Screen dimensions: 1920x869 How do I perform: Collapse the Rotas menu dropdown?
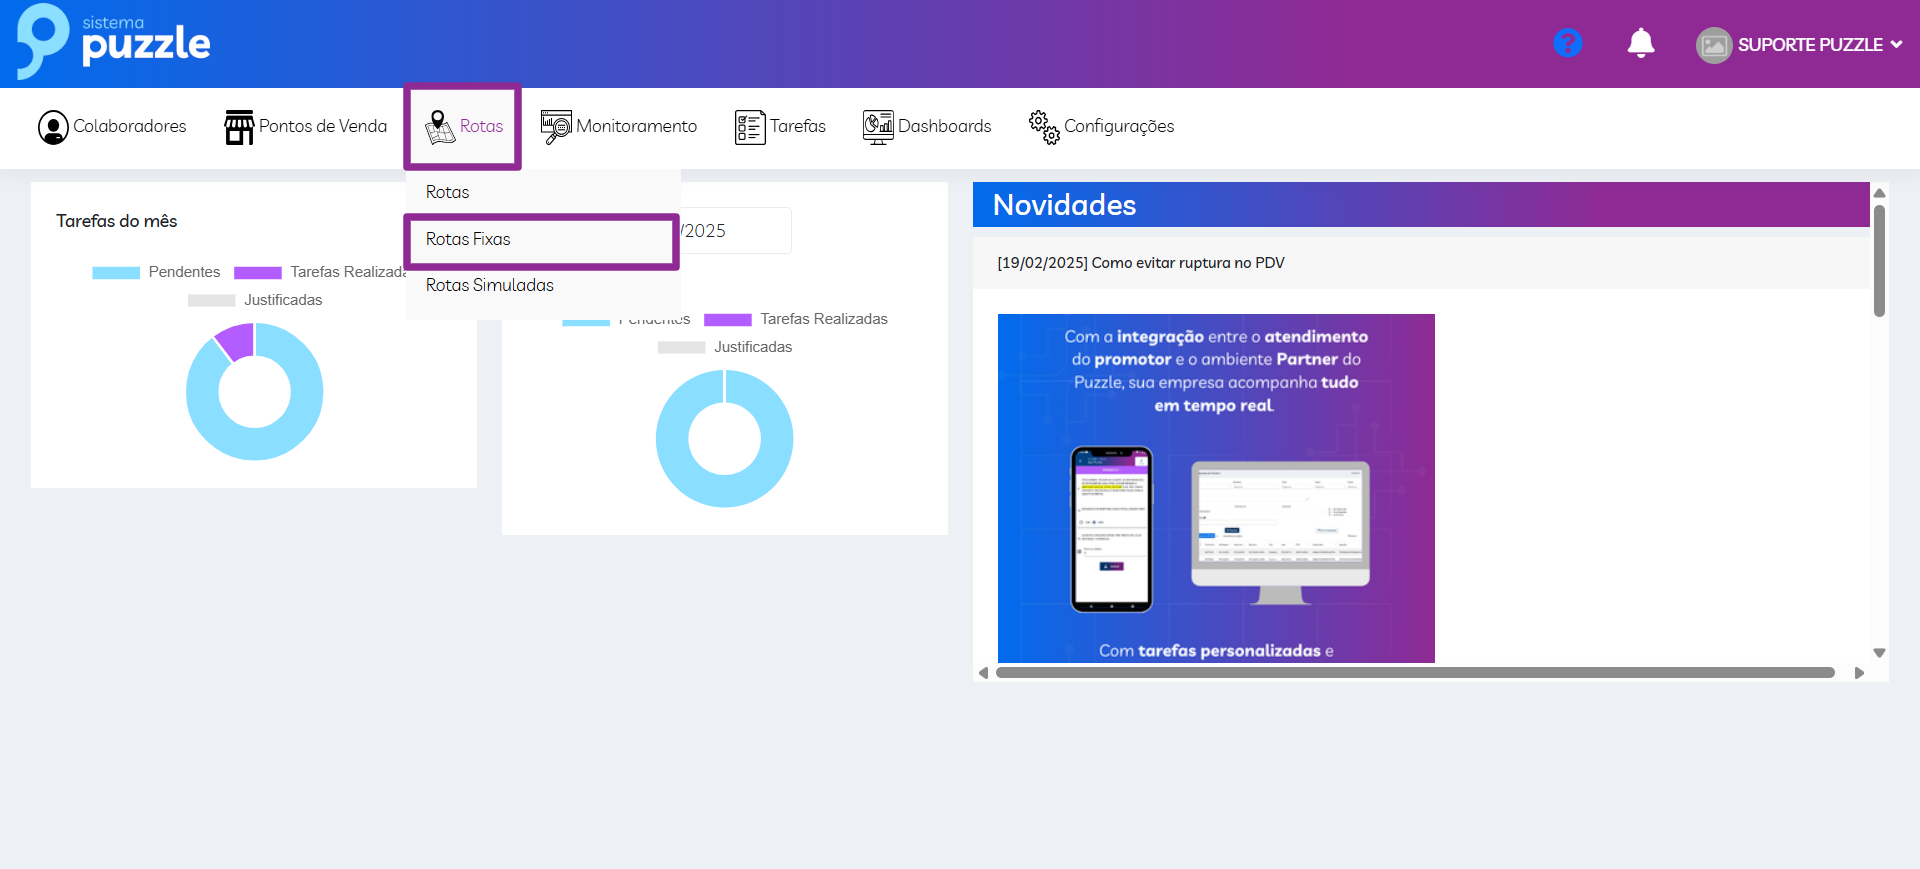(463, 127)
